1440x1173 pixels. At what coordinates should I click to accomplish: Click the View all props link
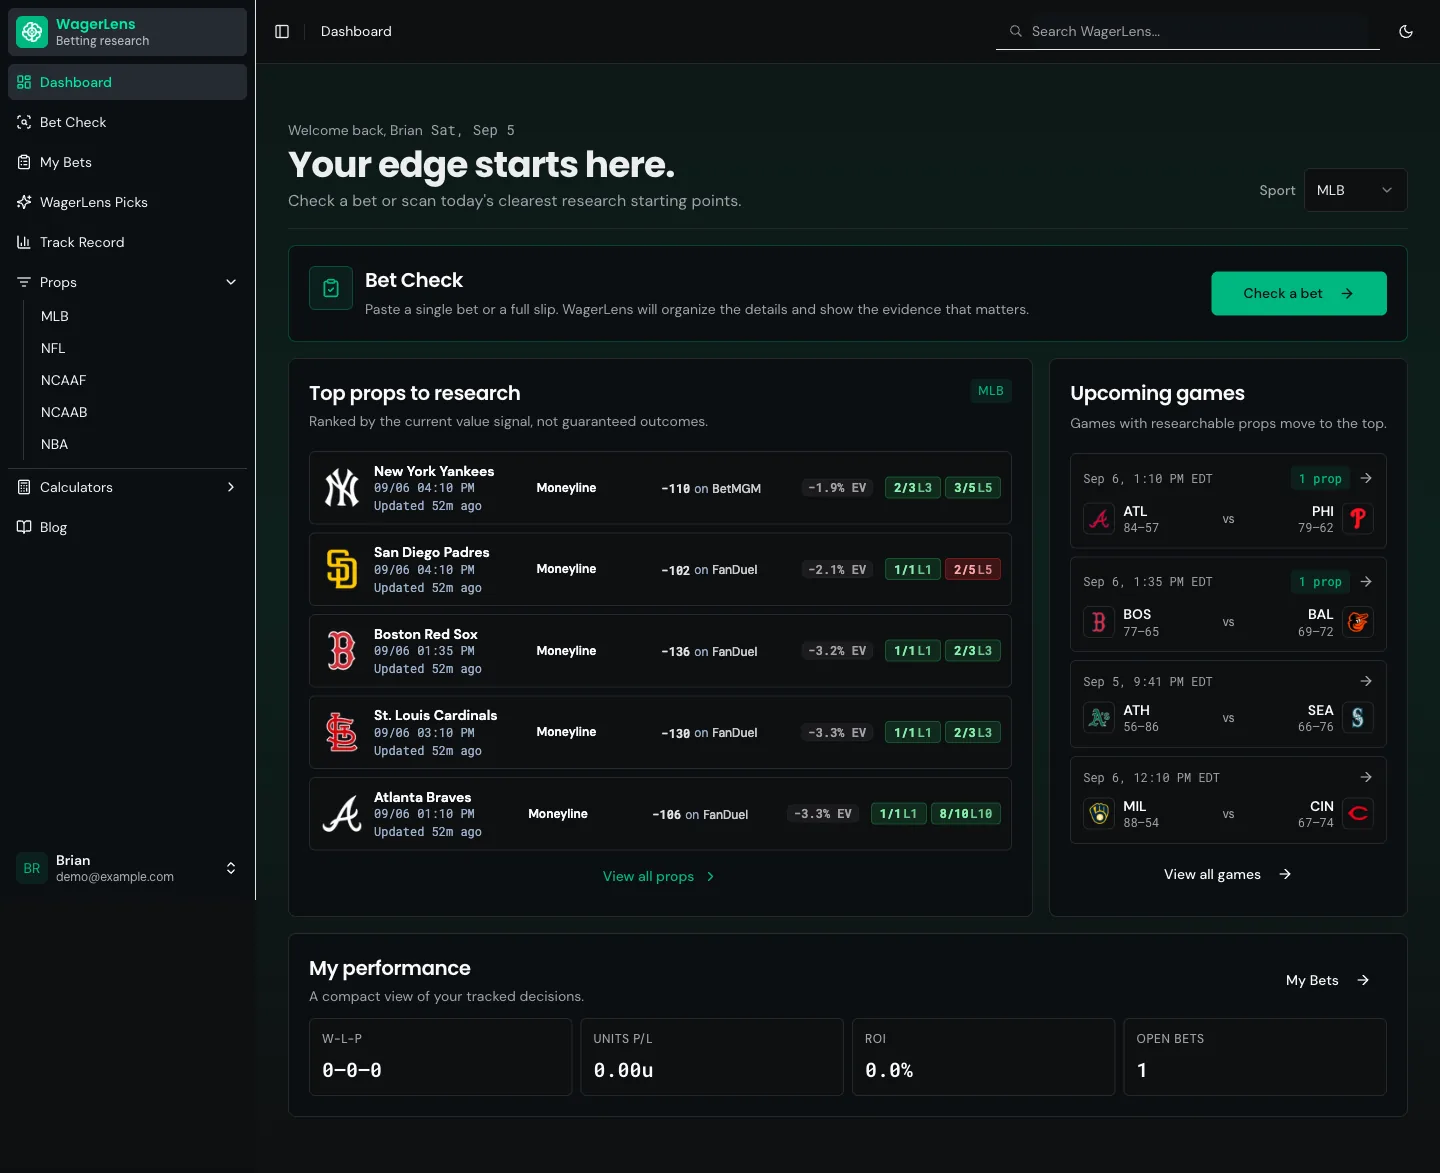click(x=659, y=876)
